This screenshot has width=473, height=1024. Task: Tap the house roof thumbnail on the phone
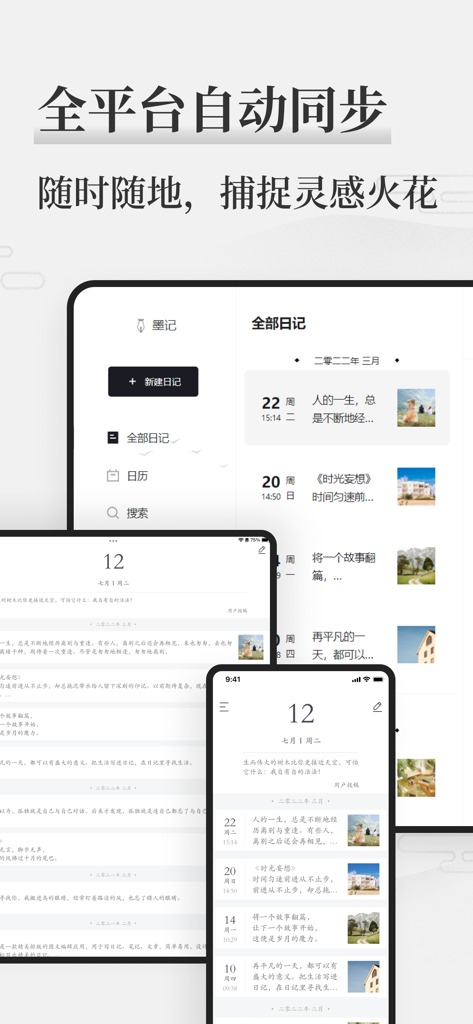click(364, 976)
